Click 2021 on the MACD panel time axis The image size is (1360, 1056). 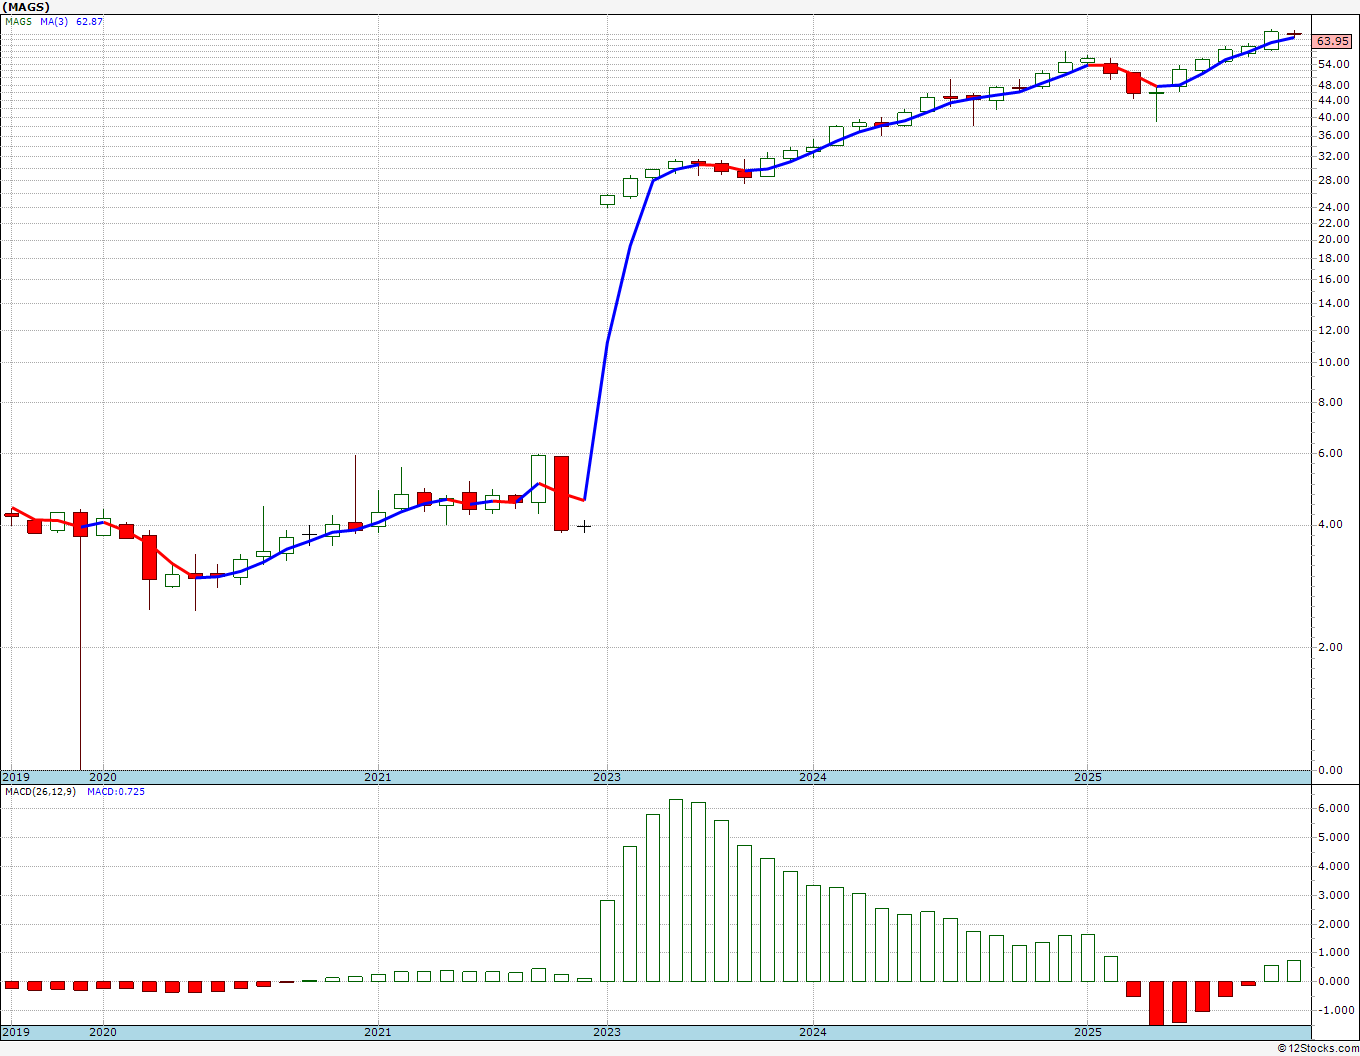click(x=378, y=1031)
